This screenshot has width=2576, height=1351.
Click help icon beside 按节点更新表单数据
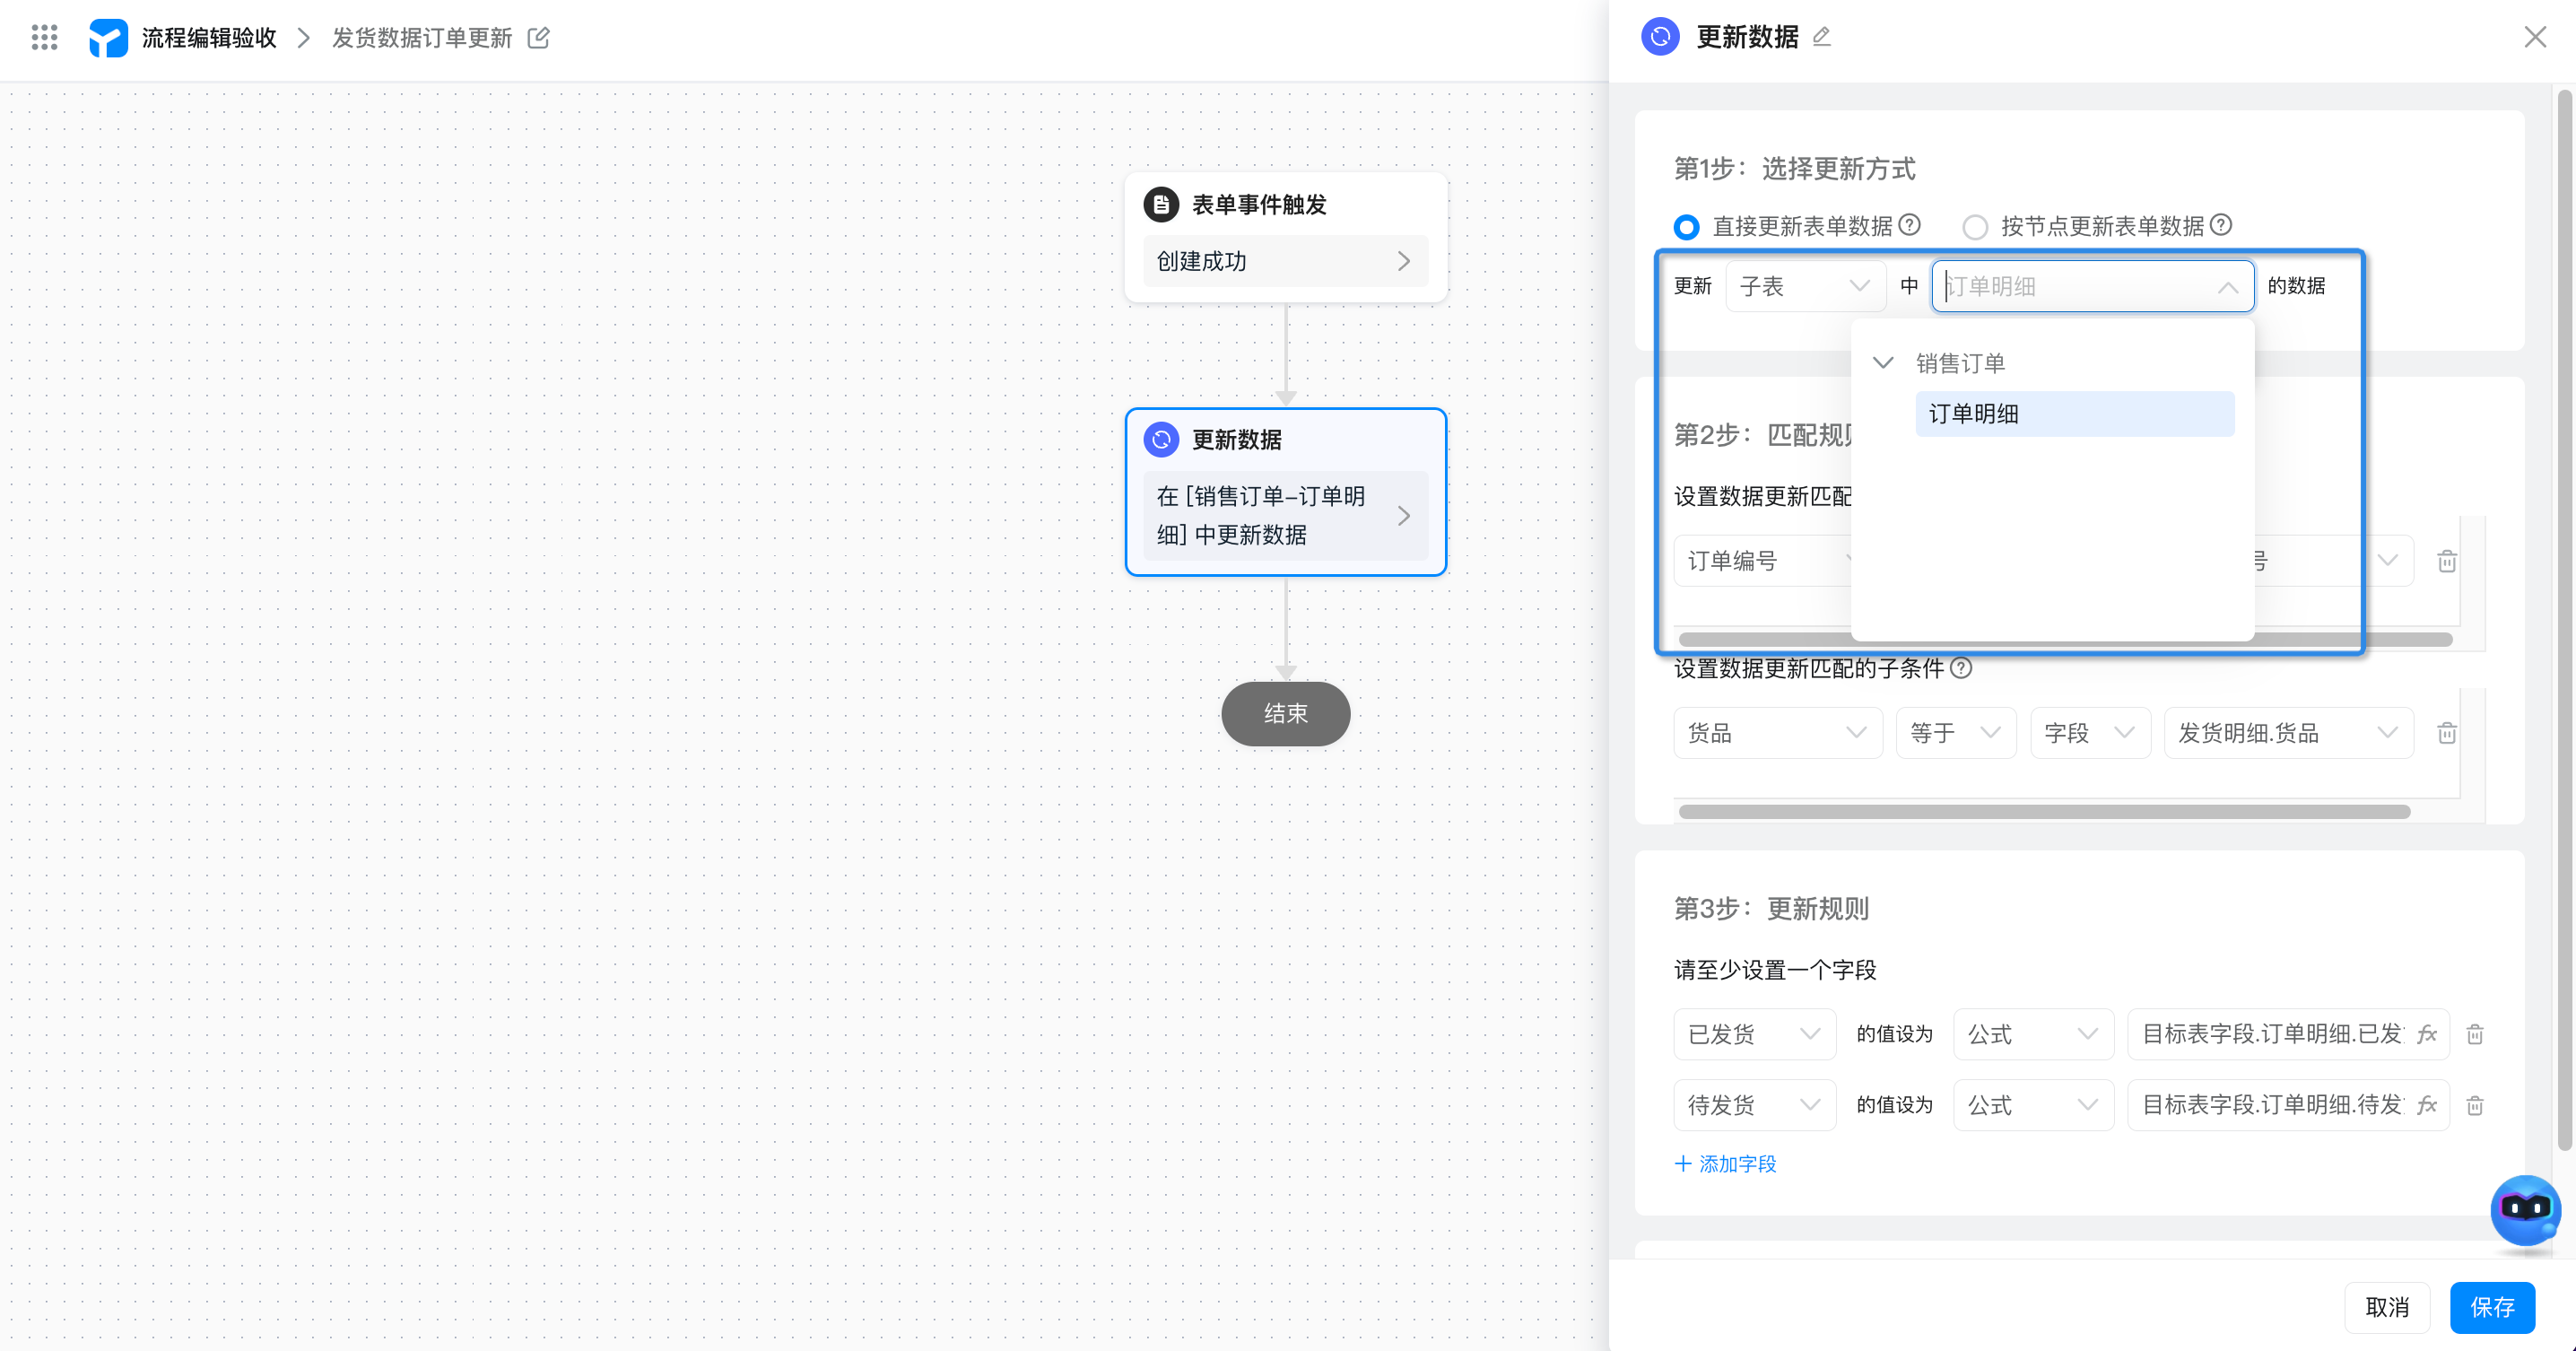point(2221,225)
